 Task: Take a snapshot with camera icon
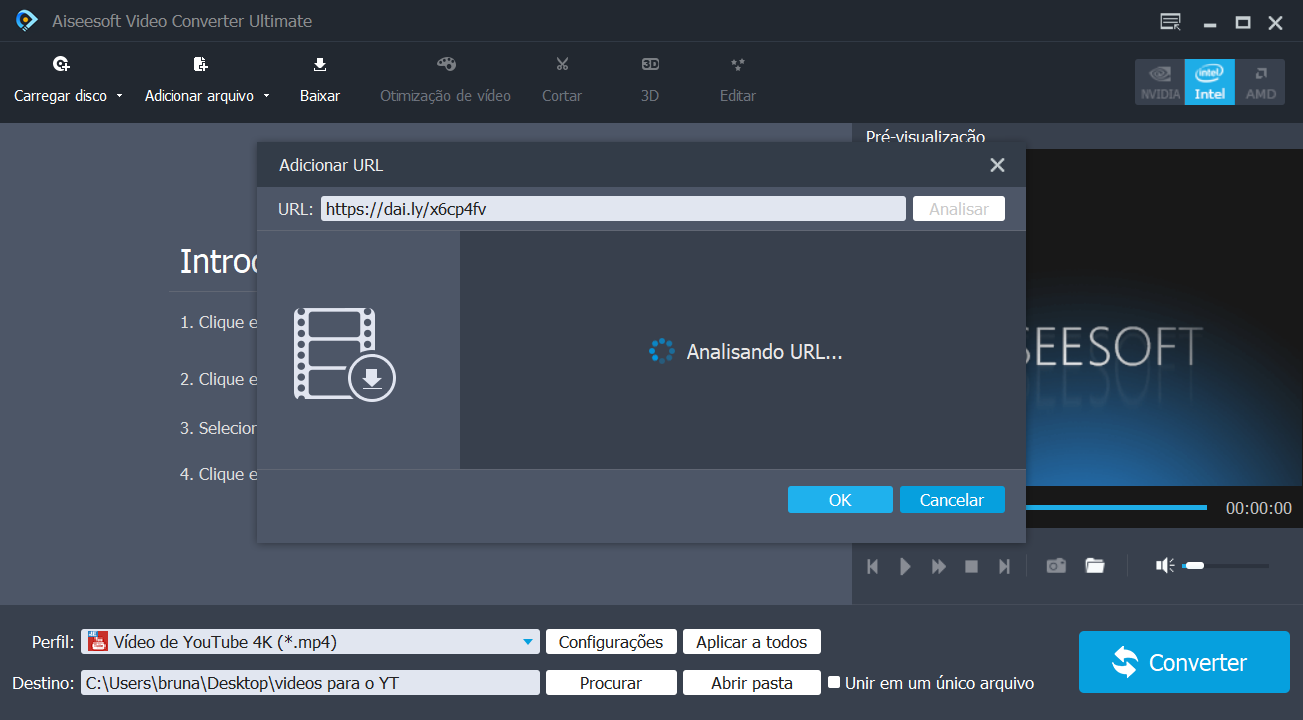[x=1056, y=566]
